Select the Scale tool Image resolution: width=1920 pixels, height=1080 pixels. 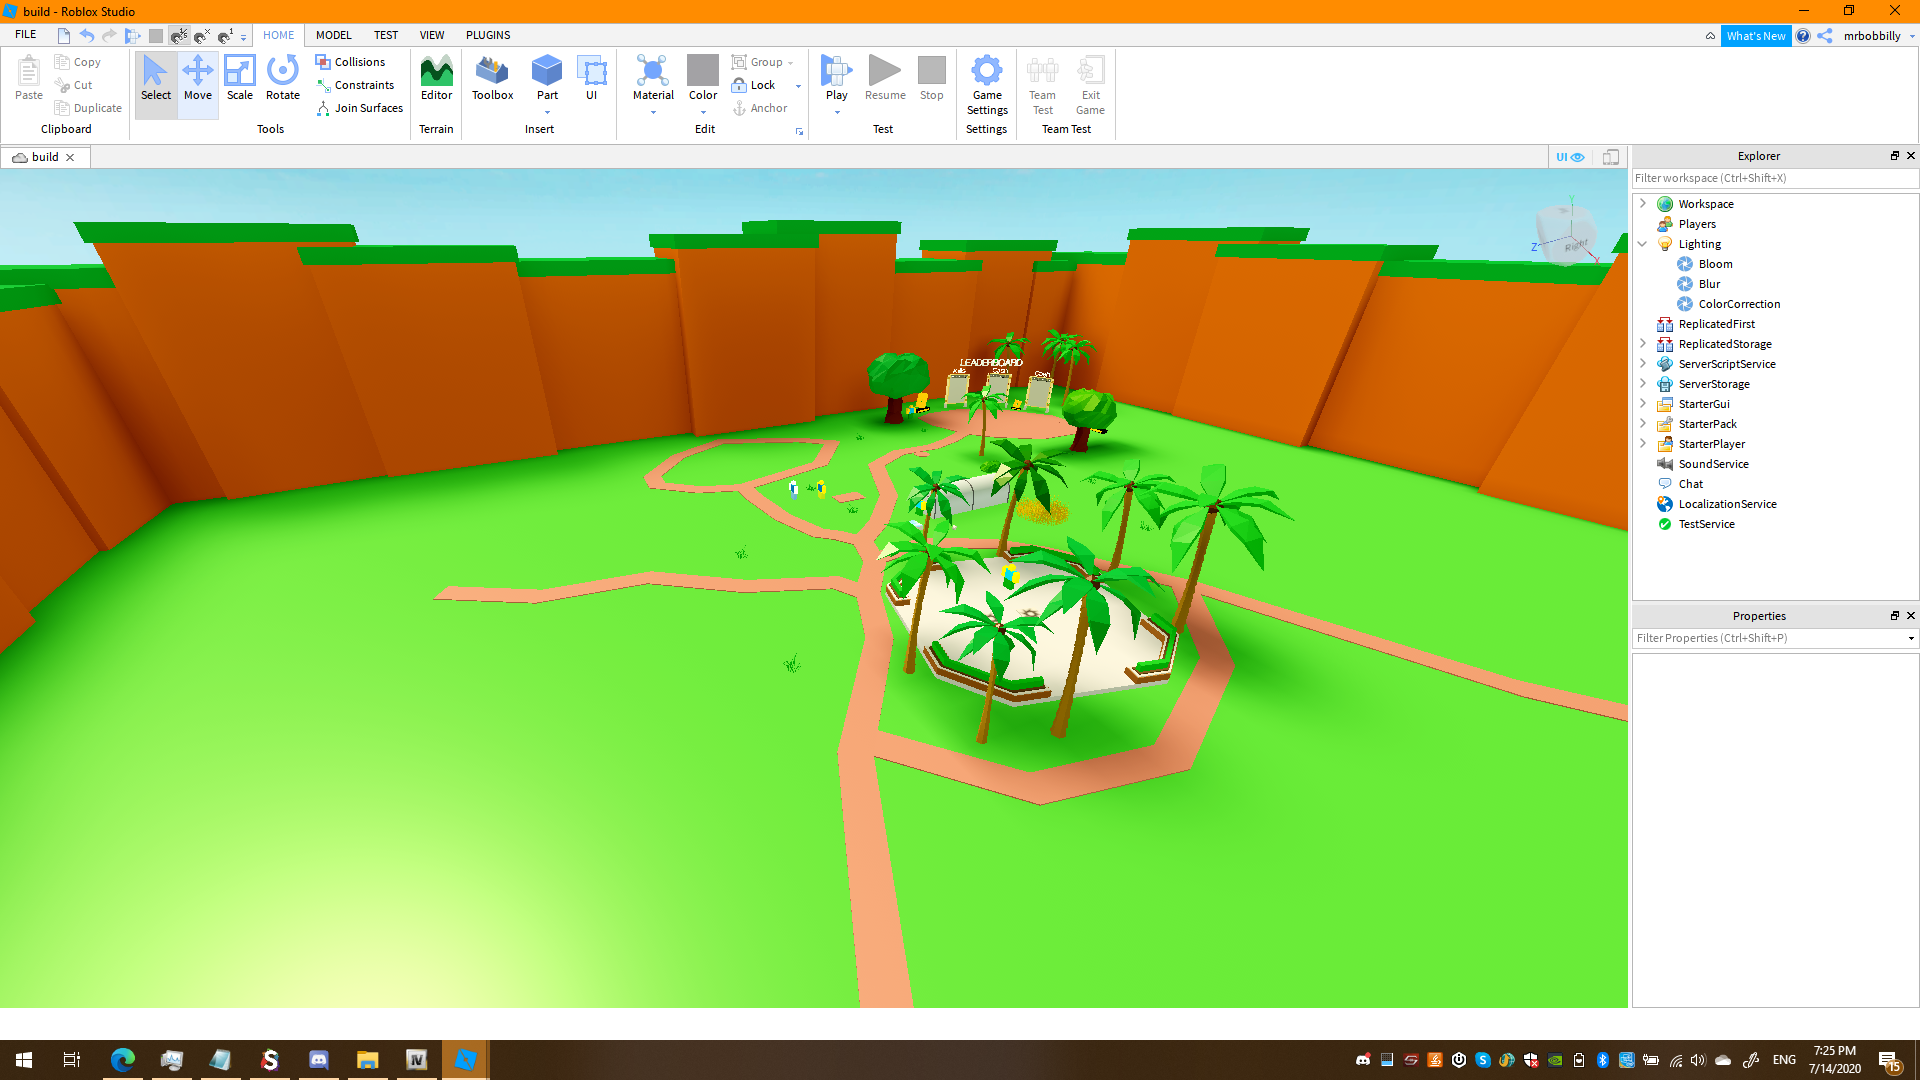click(x=240, y=78)
